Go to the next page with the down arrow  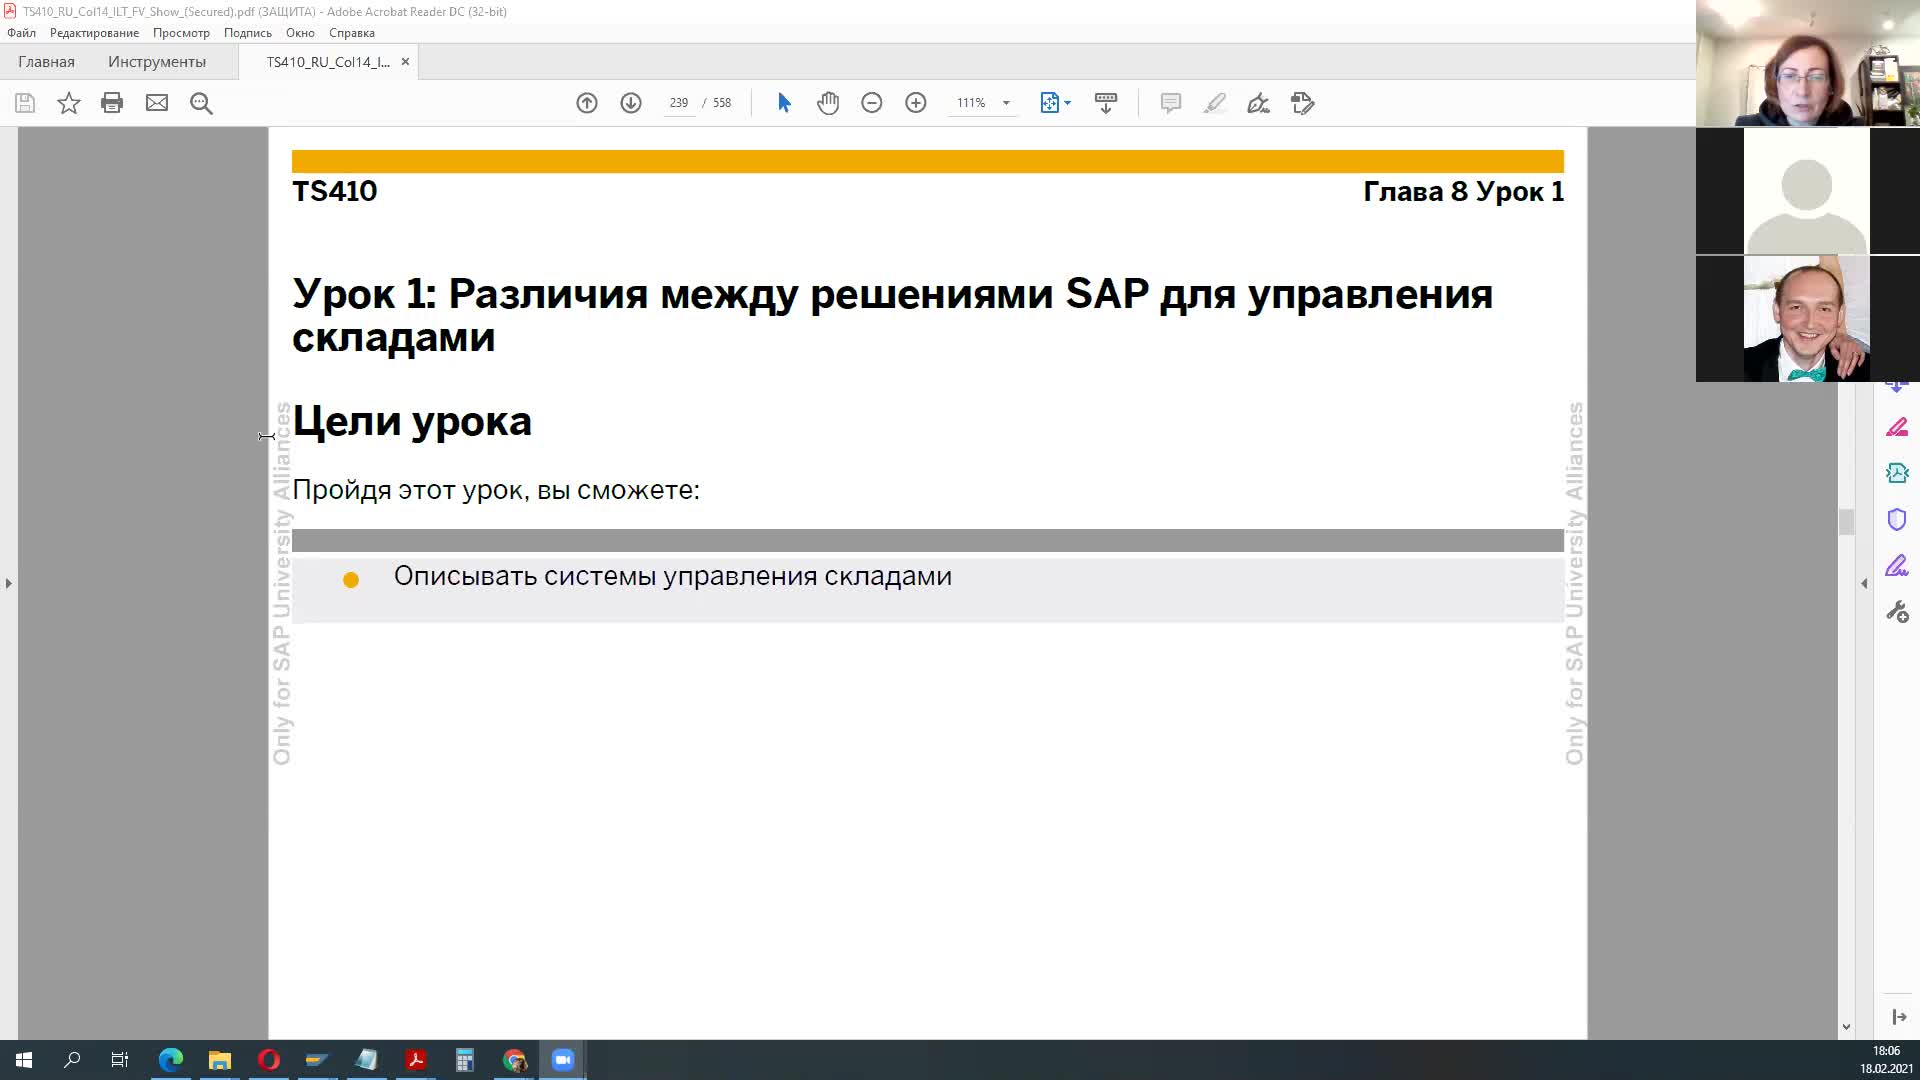coord(631,103)
